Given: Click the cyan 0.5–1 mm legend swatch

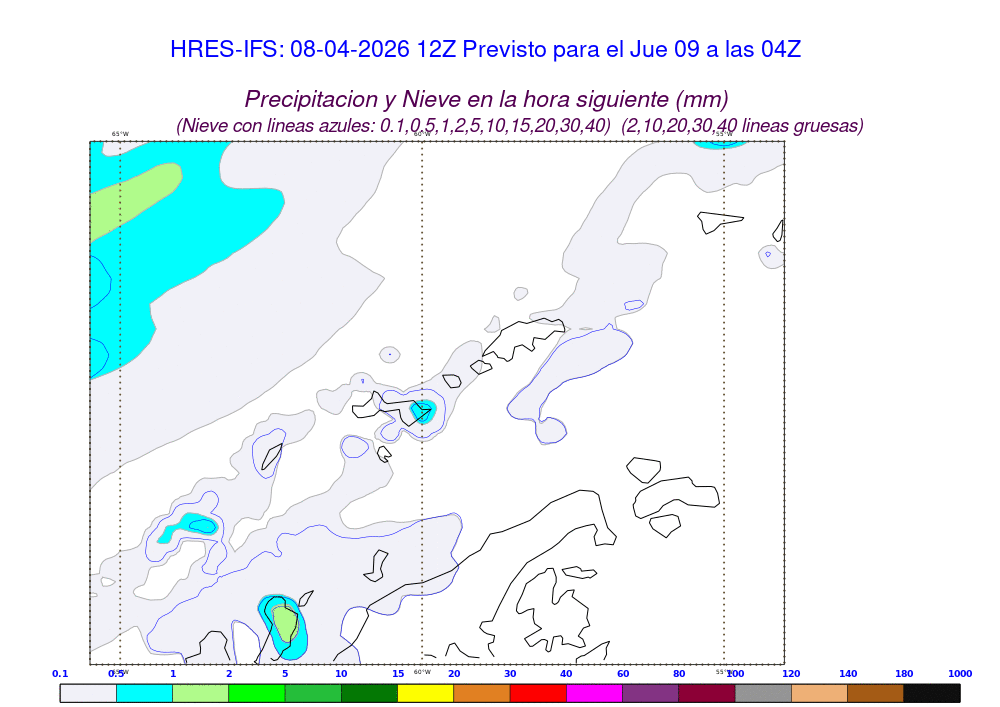Looking at the screenshot, I should pos(144,692).
